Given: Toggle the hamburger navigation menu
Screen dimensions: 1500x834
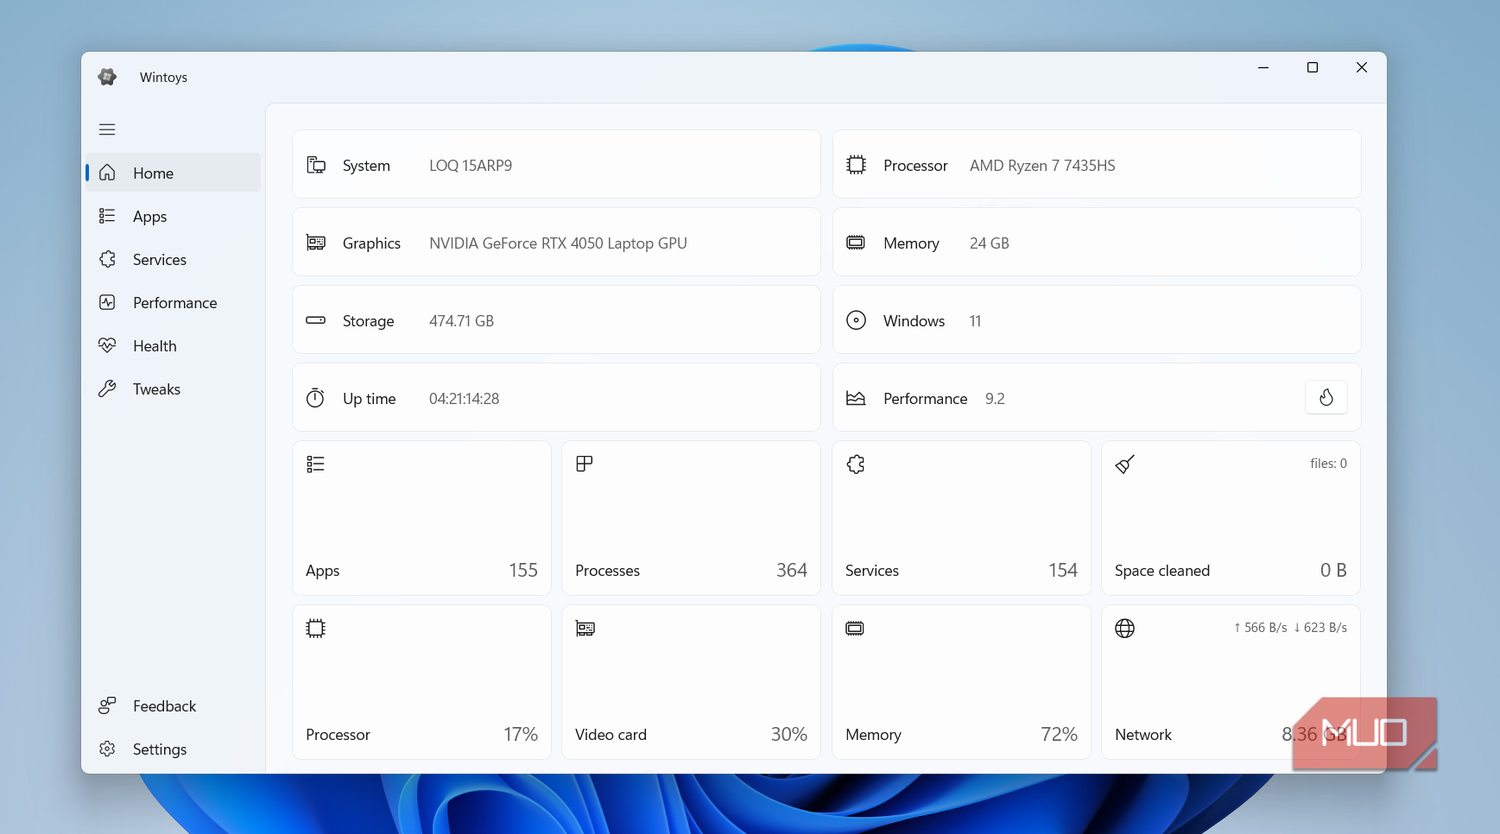Looking at the screenshot, I should [x=107, y=130].
